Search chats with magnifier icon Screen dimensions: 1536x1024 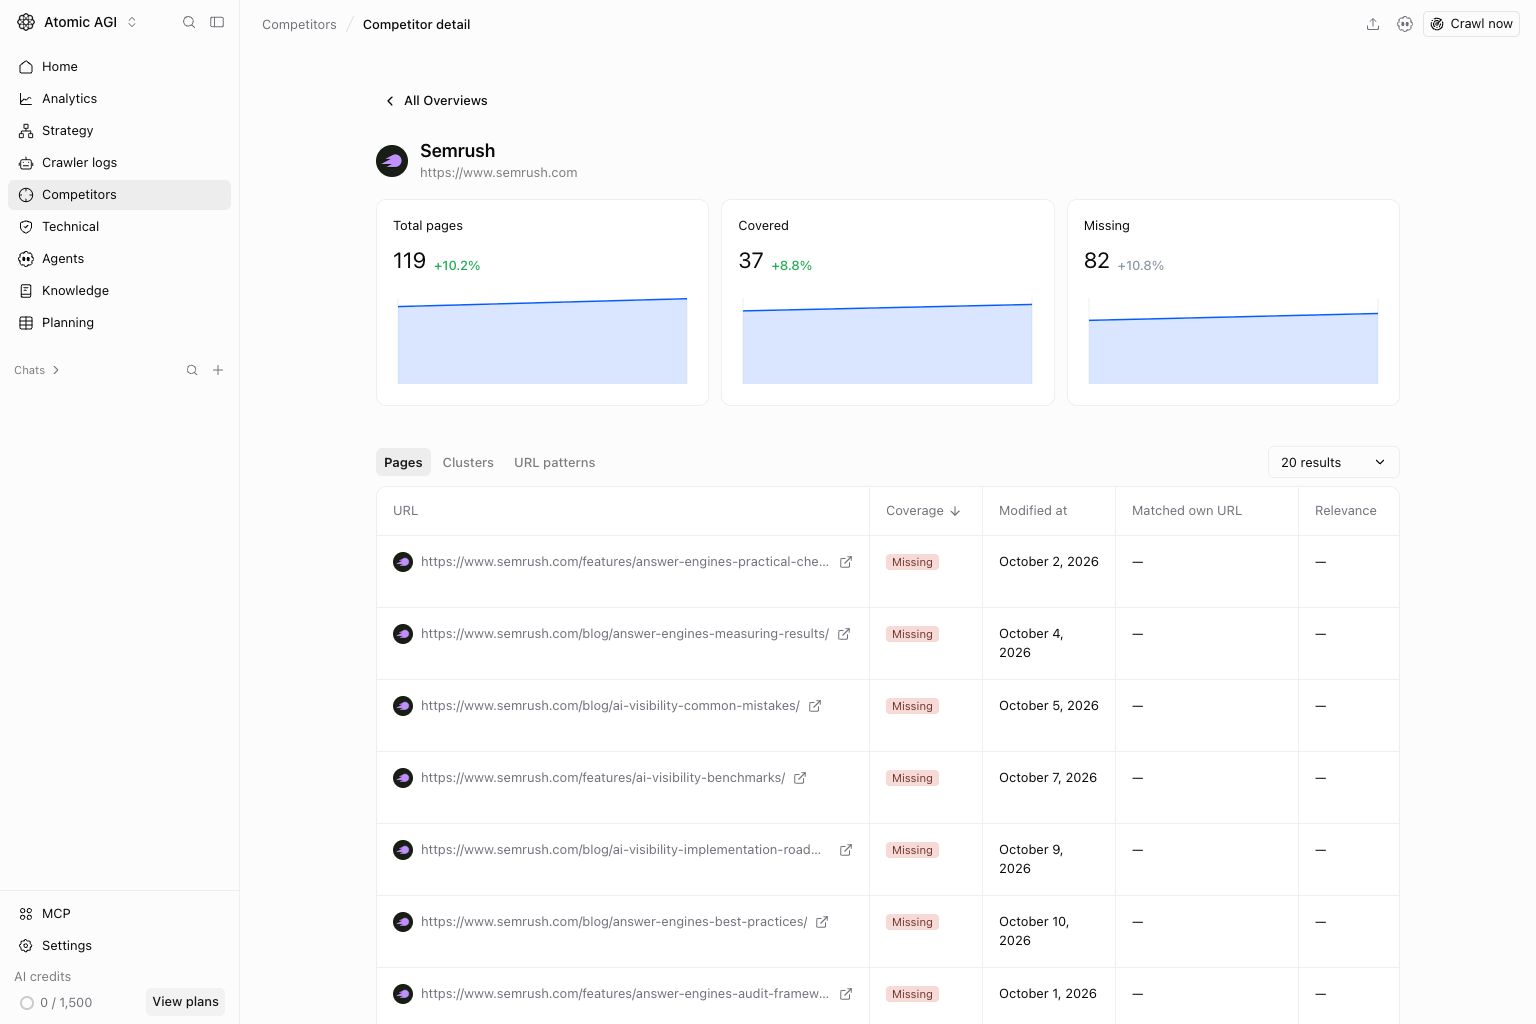192,370
